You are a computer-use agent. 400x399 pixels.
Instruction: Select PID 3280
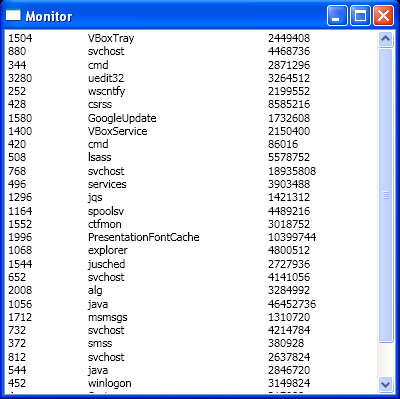coord(20,78)
